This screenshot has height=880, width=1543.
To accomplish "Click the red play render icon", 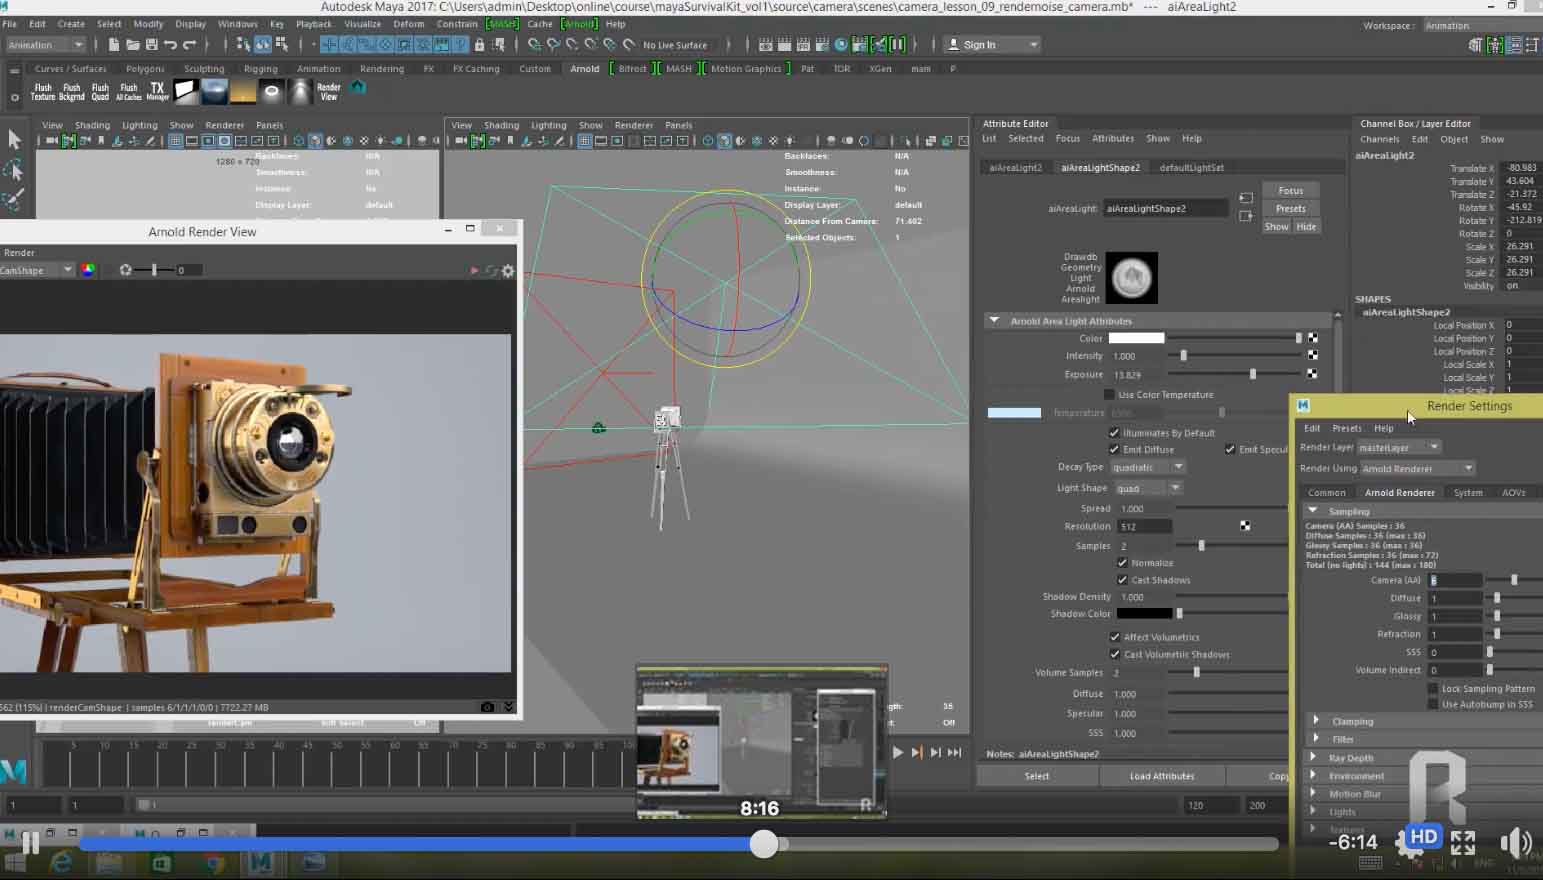I will click(x=474, y=271).
